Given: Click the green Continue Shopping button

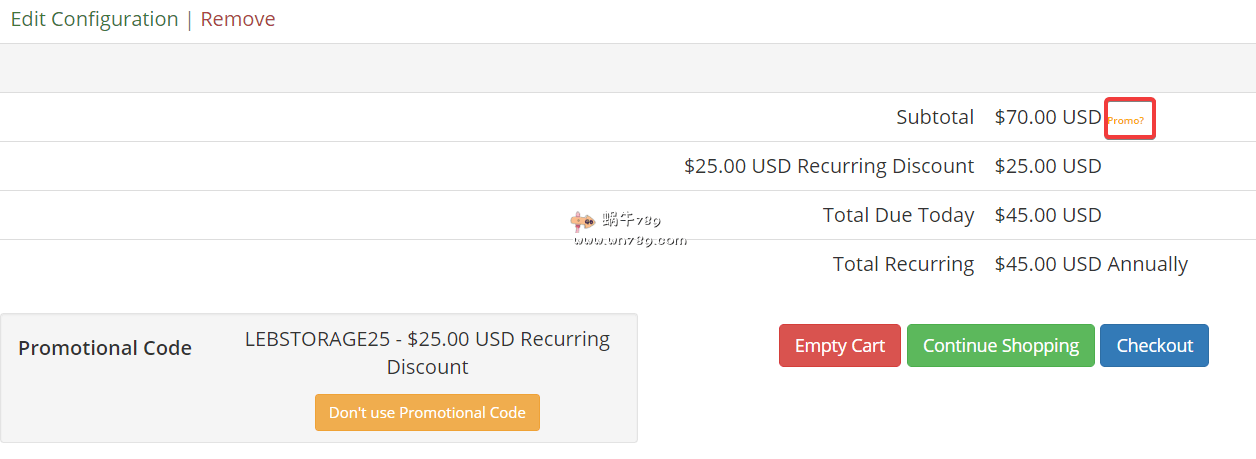Looking at the screenshot, I should (x=1000, y=345).
